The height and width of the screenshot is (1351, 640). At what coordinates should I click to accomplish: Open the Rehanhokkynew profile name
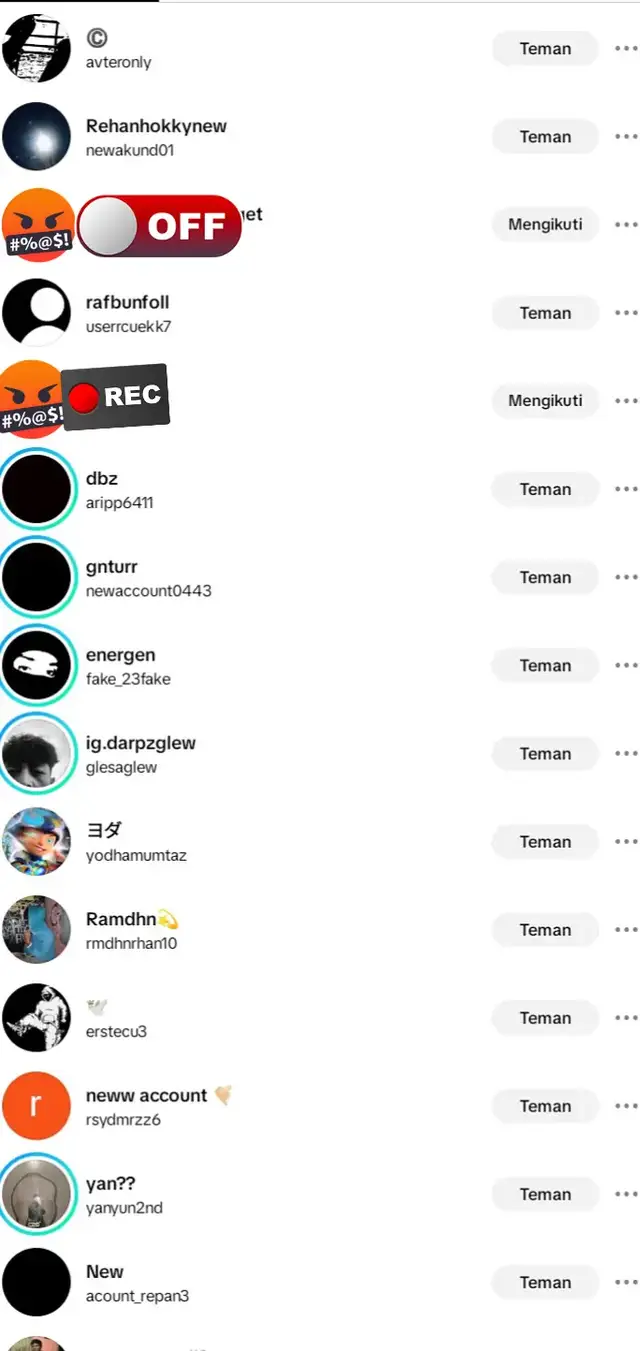156,126
